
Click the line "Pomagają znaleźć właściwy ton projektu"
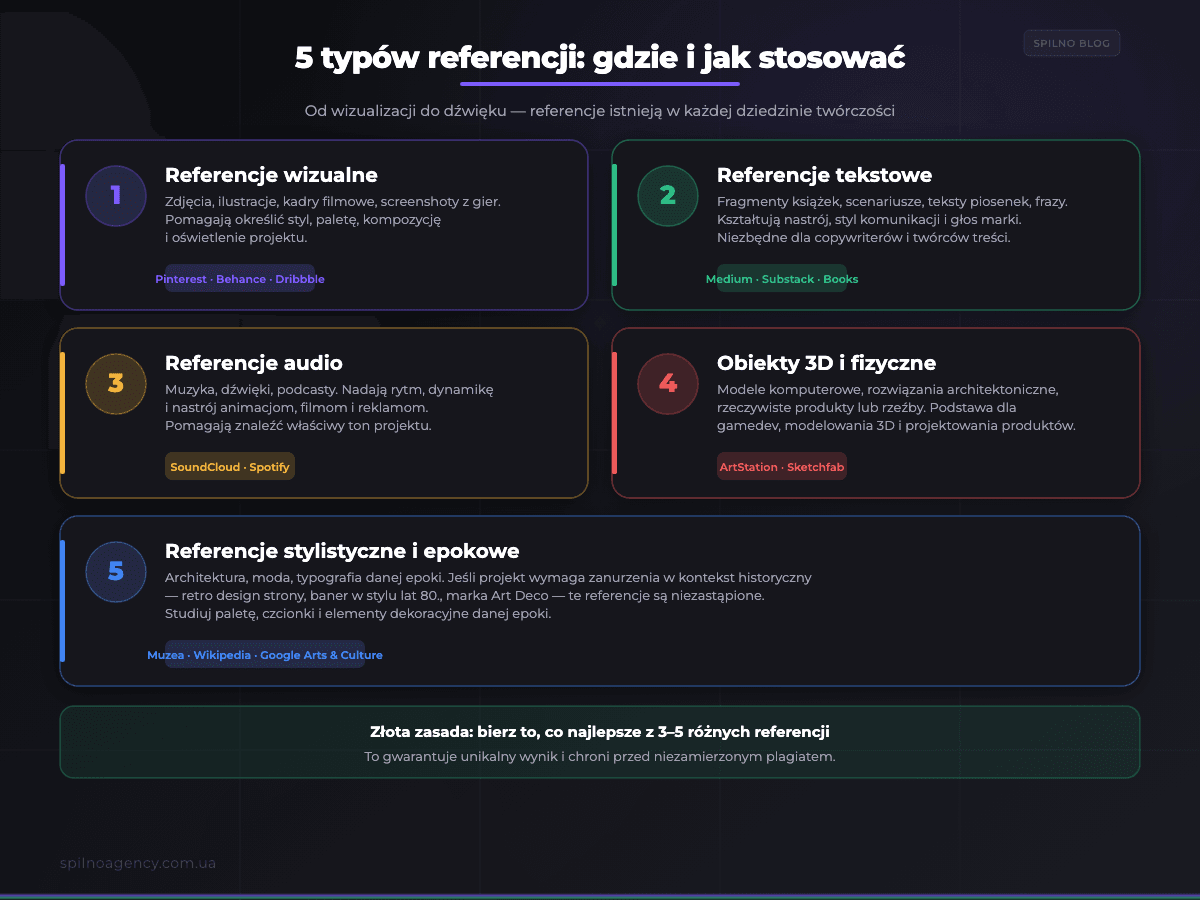click(298, 426)
